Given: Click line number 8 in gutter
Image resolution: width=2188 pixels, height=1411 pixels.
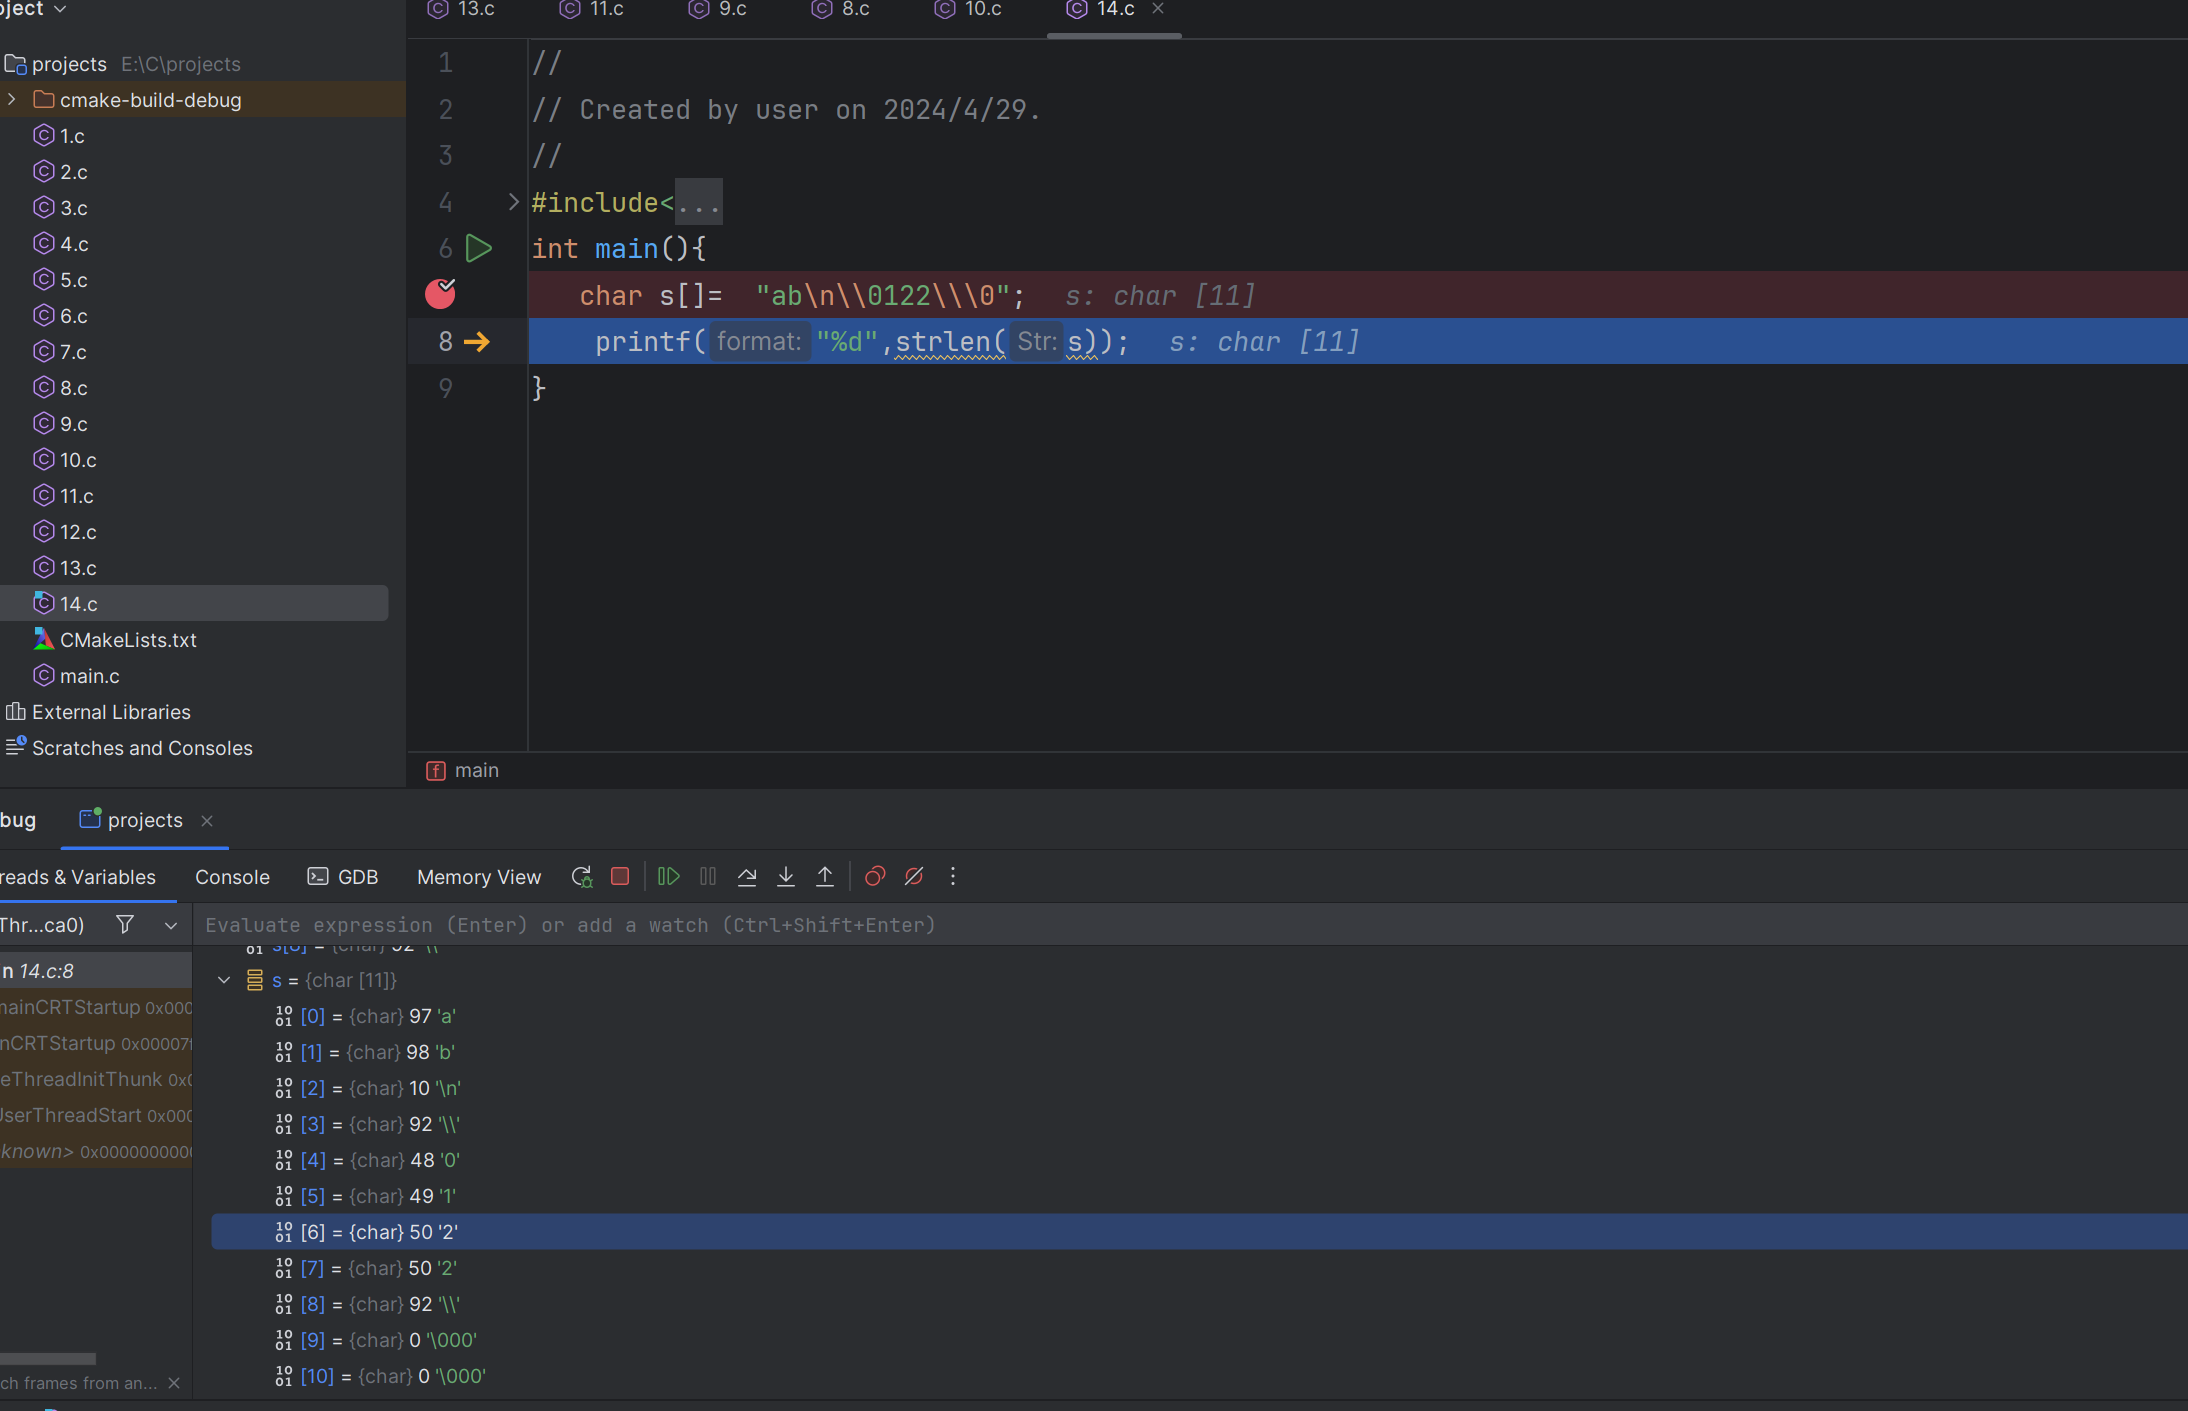Looking at the screenshot, I should pos(445,342).
